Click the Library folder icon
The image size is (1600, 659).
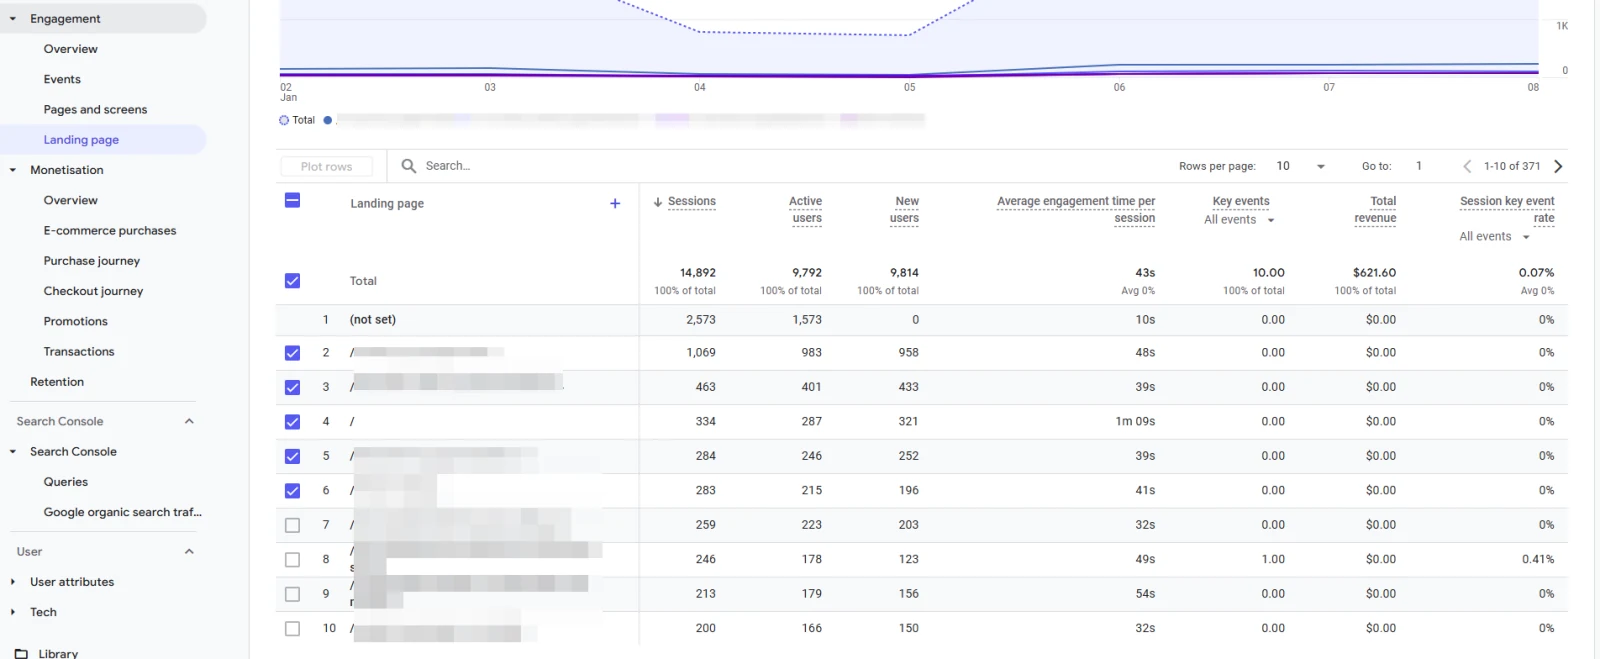pyautogui.click(x=21, y=653)
